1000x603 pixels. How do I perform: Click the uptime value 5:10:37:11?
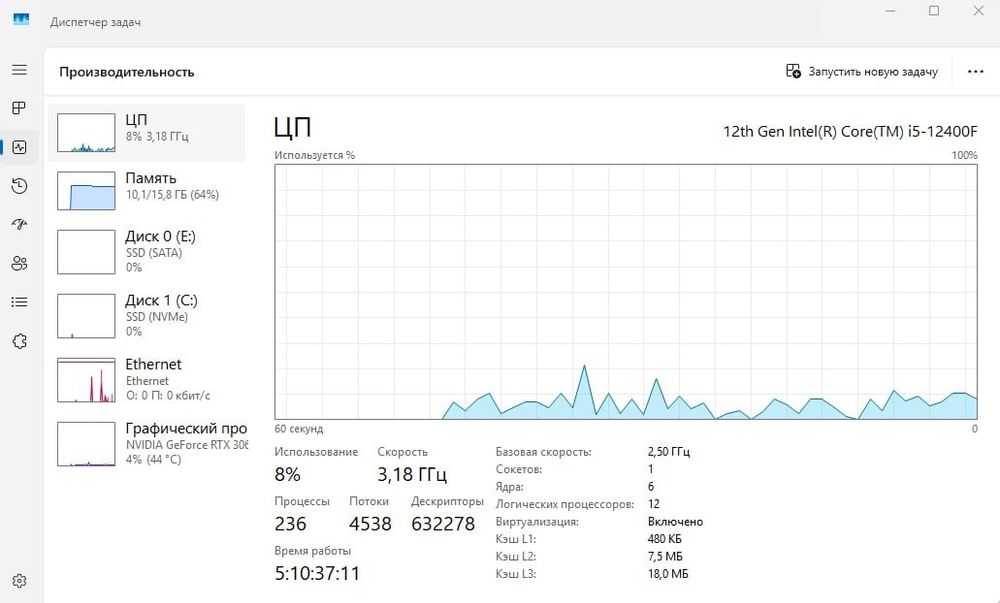(318, 574)
